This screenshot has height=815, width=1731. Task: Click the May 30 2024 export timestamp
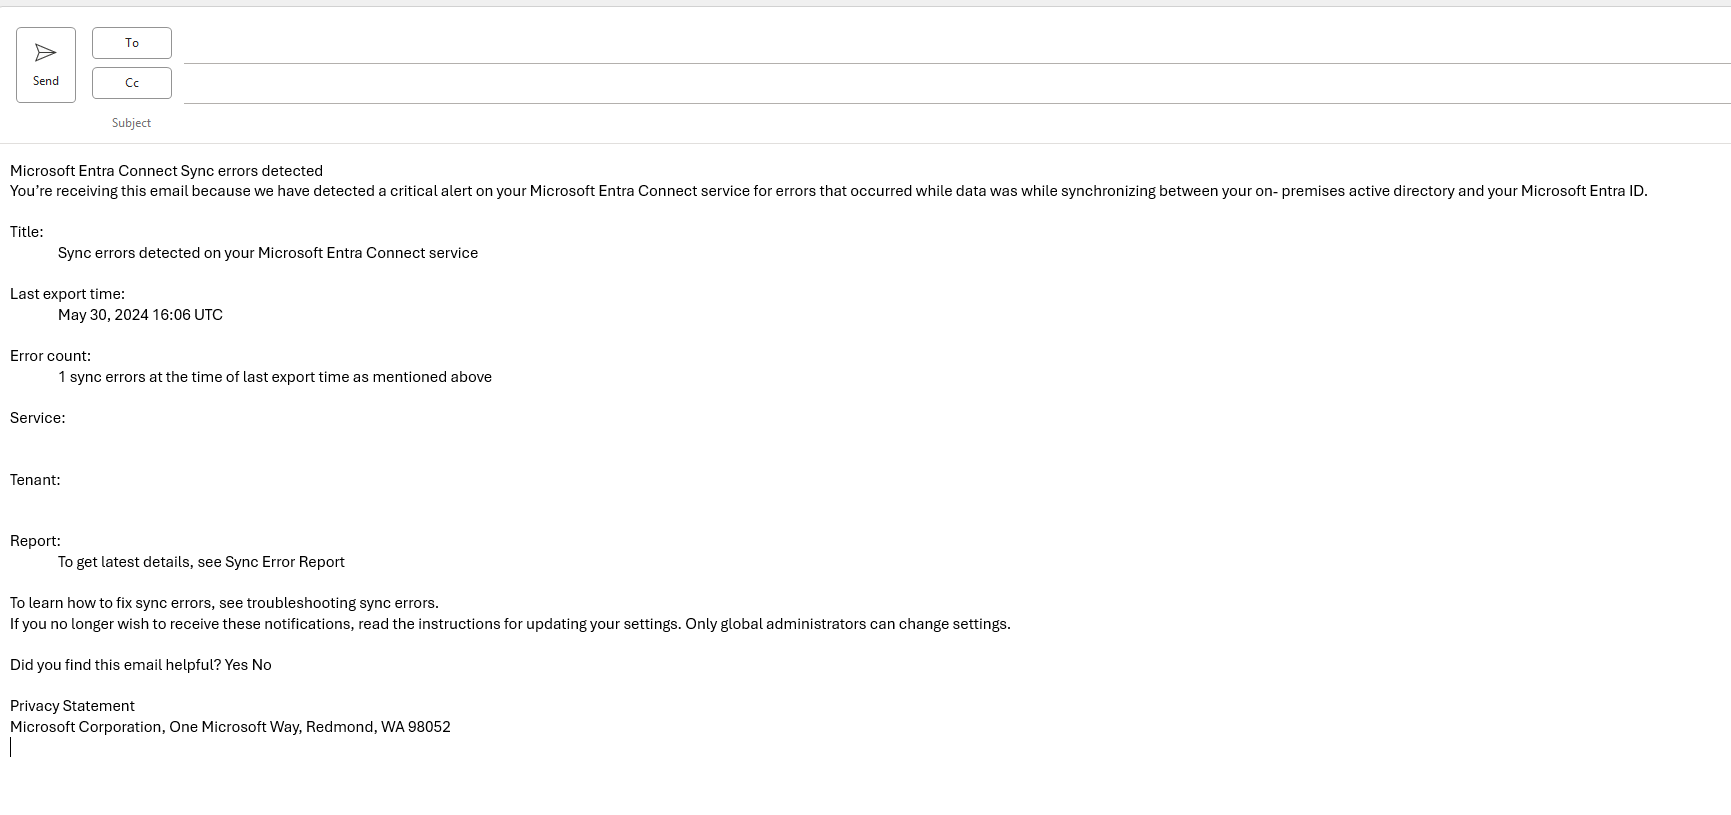(x=140, y=314)
